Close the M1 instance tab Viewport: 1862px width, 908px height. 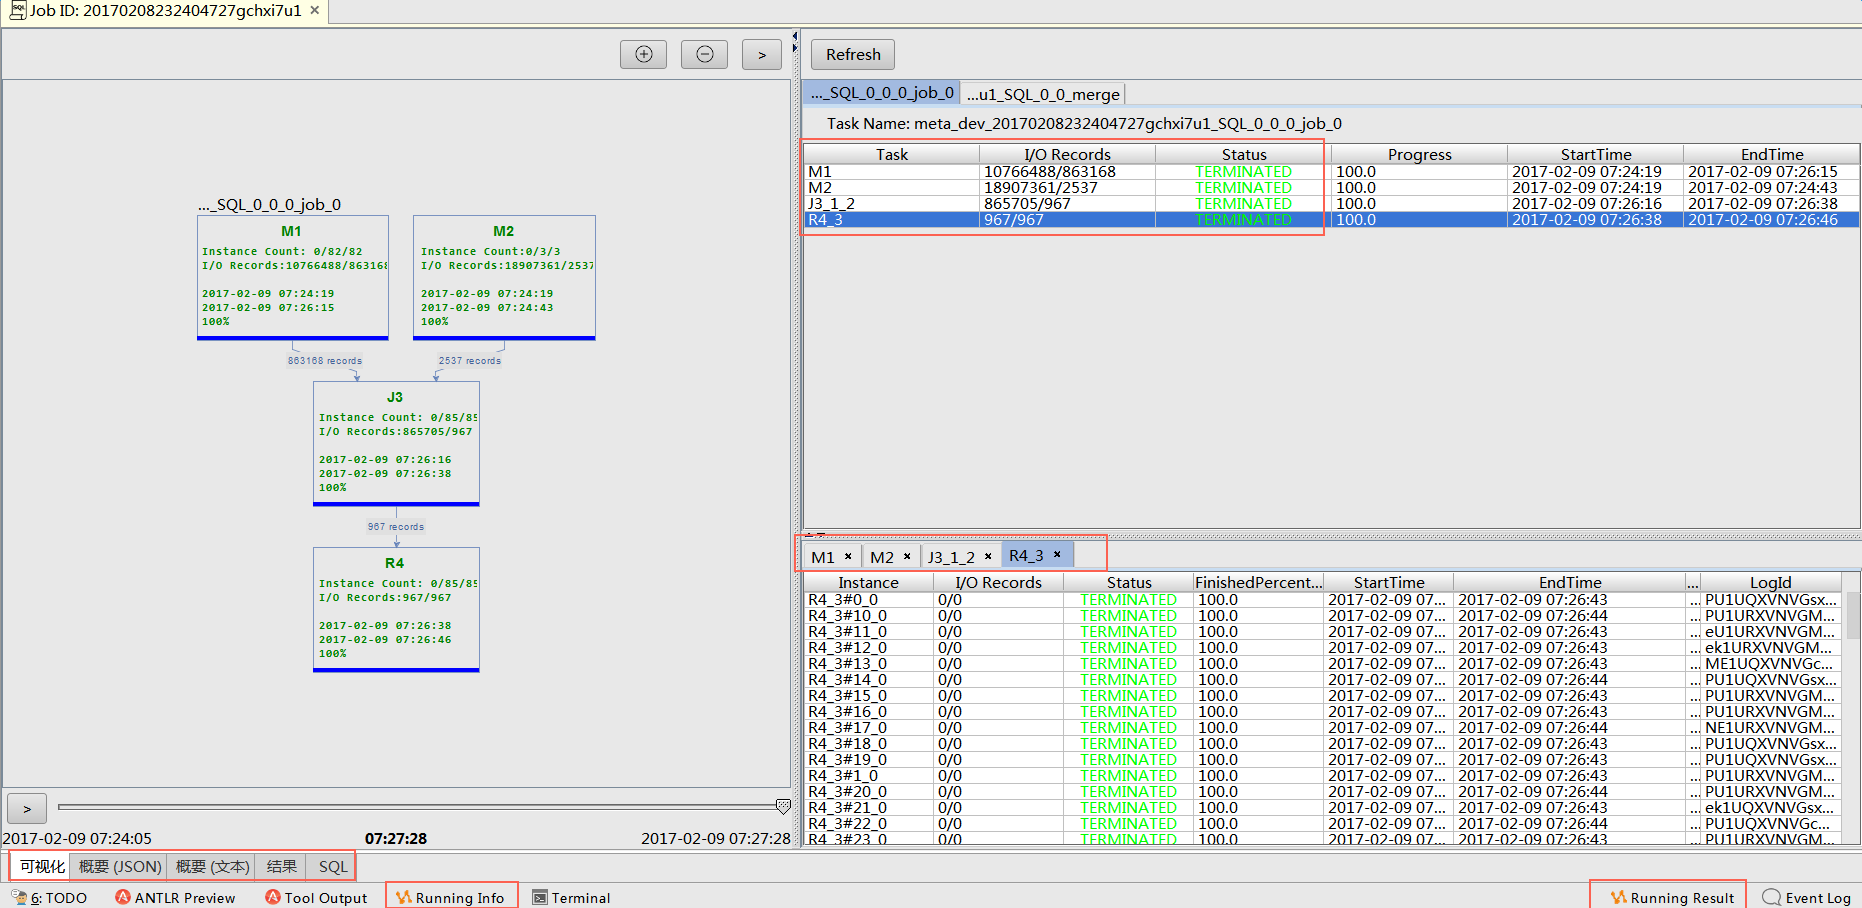(x=848, y=557)
